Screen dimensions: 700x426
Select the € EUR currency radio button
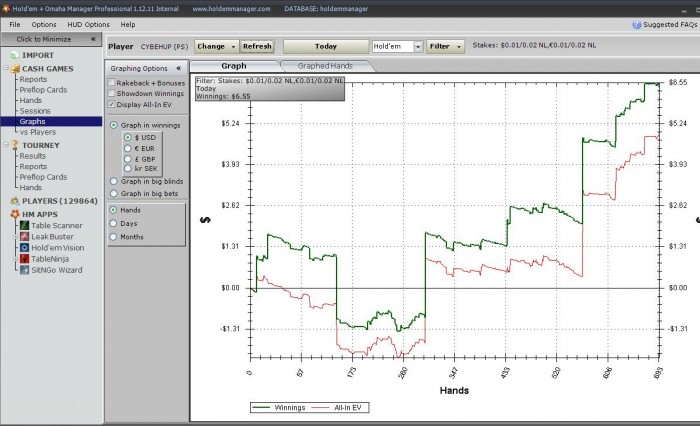127,147
